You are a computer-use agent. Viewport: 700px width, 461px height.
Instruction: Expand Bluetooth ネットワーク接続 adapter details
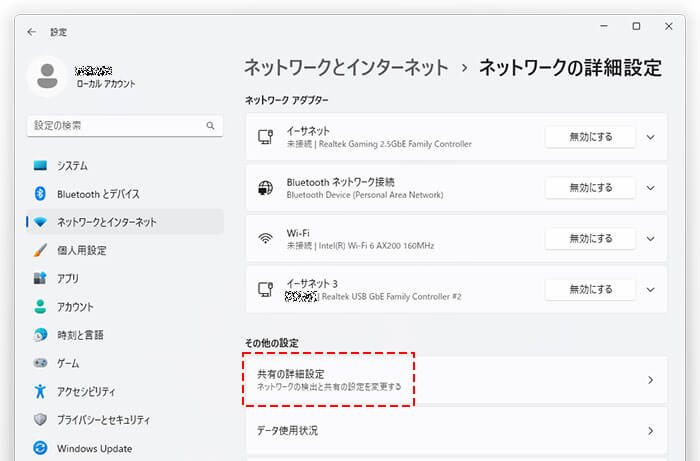650,188
